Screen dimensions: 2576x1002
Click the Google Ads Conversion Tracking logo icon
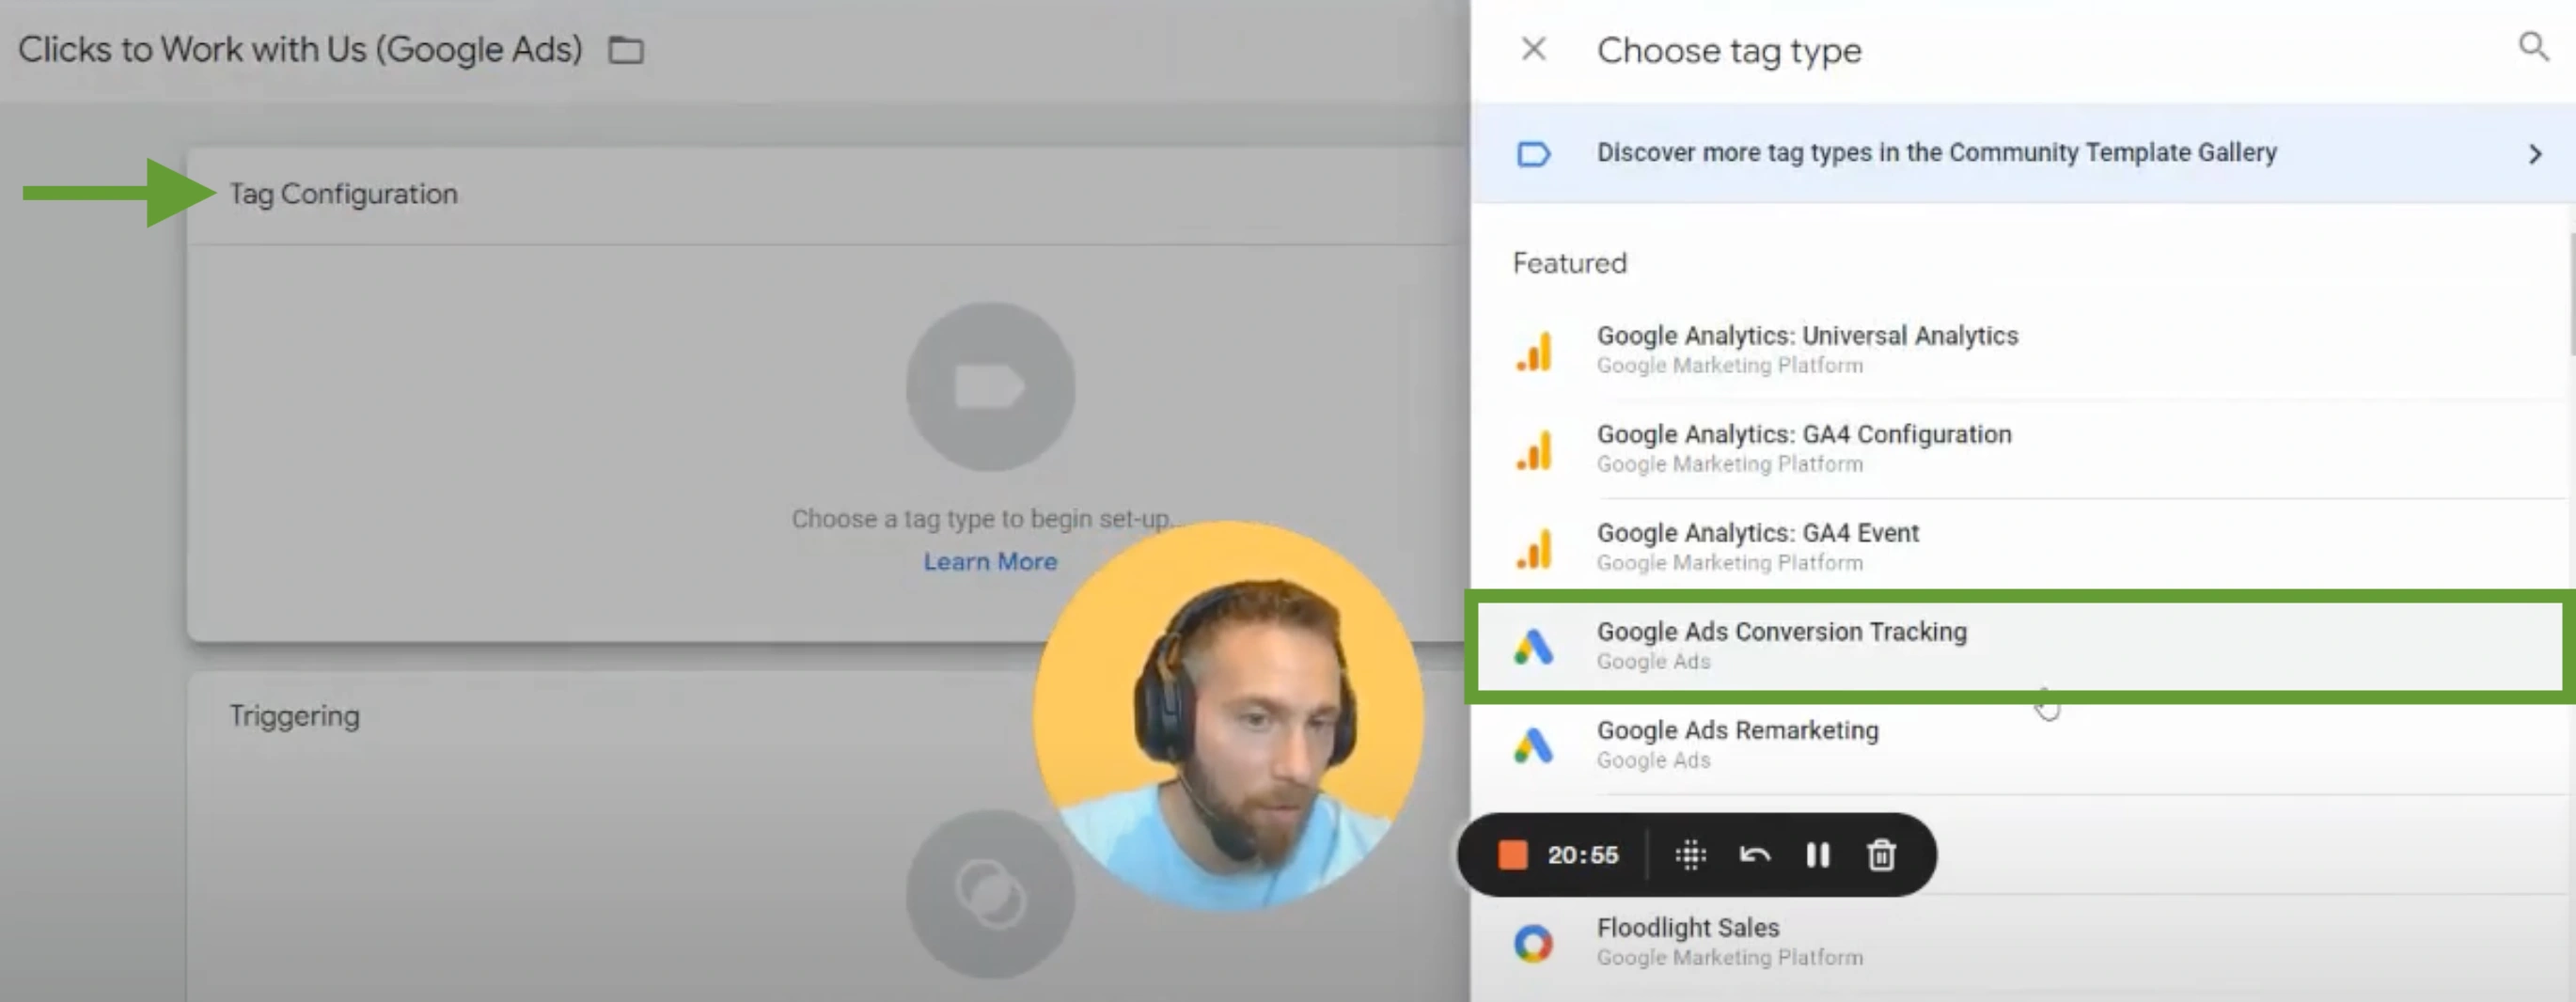click(x=1533, y=647)
